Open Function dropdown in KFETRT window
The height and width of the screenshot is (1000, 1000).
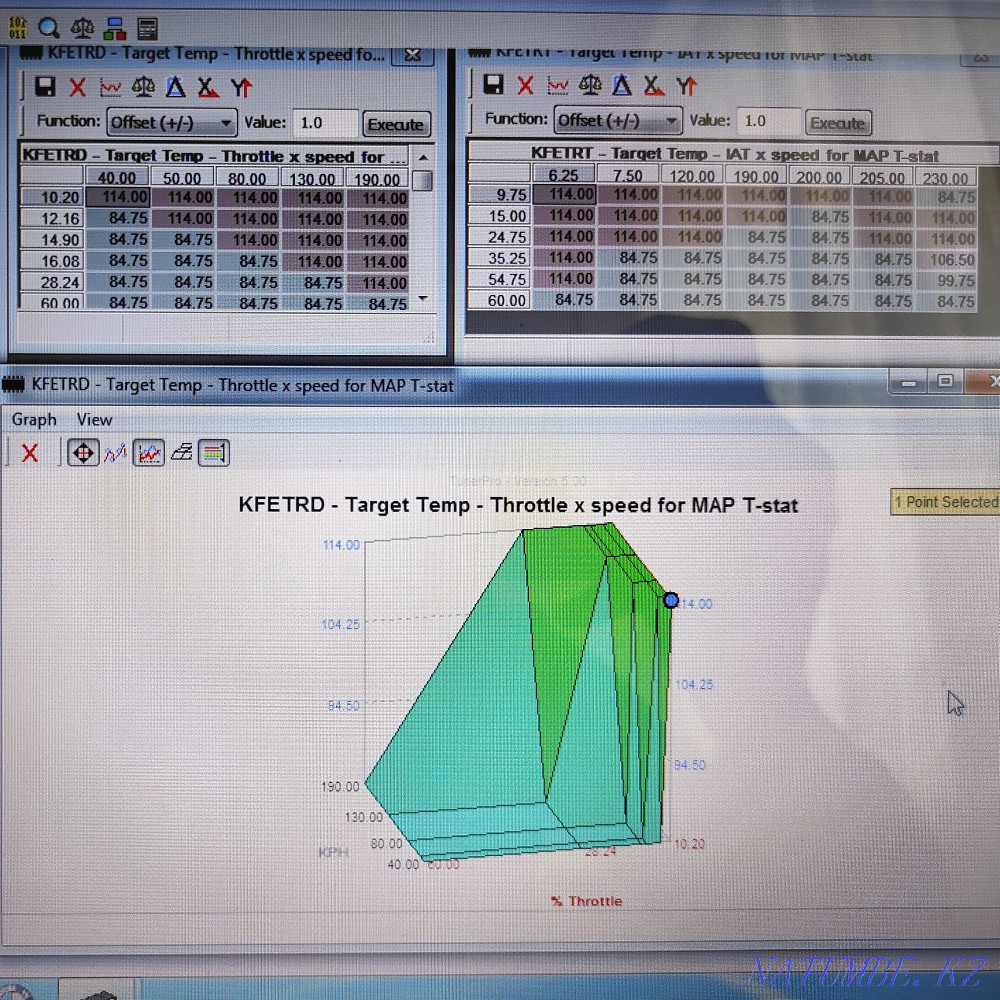pyautogui.click(x=618, y=121)
